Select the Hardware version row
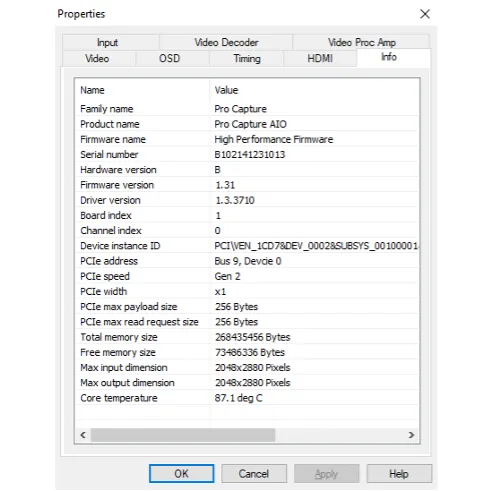The height and width of the screenshot is (491, 491). (247, 170)
